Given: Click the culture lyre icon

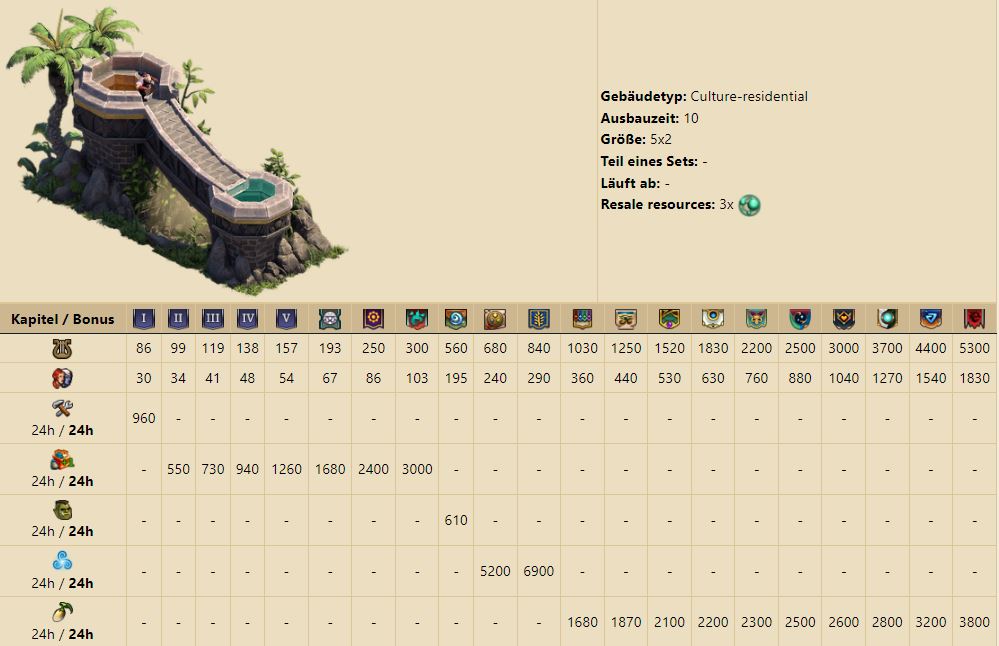Looking at the screenshot, I should [63, 349].
